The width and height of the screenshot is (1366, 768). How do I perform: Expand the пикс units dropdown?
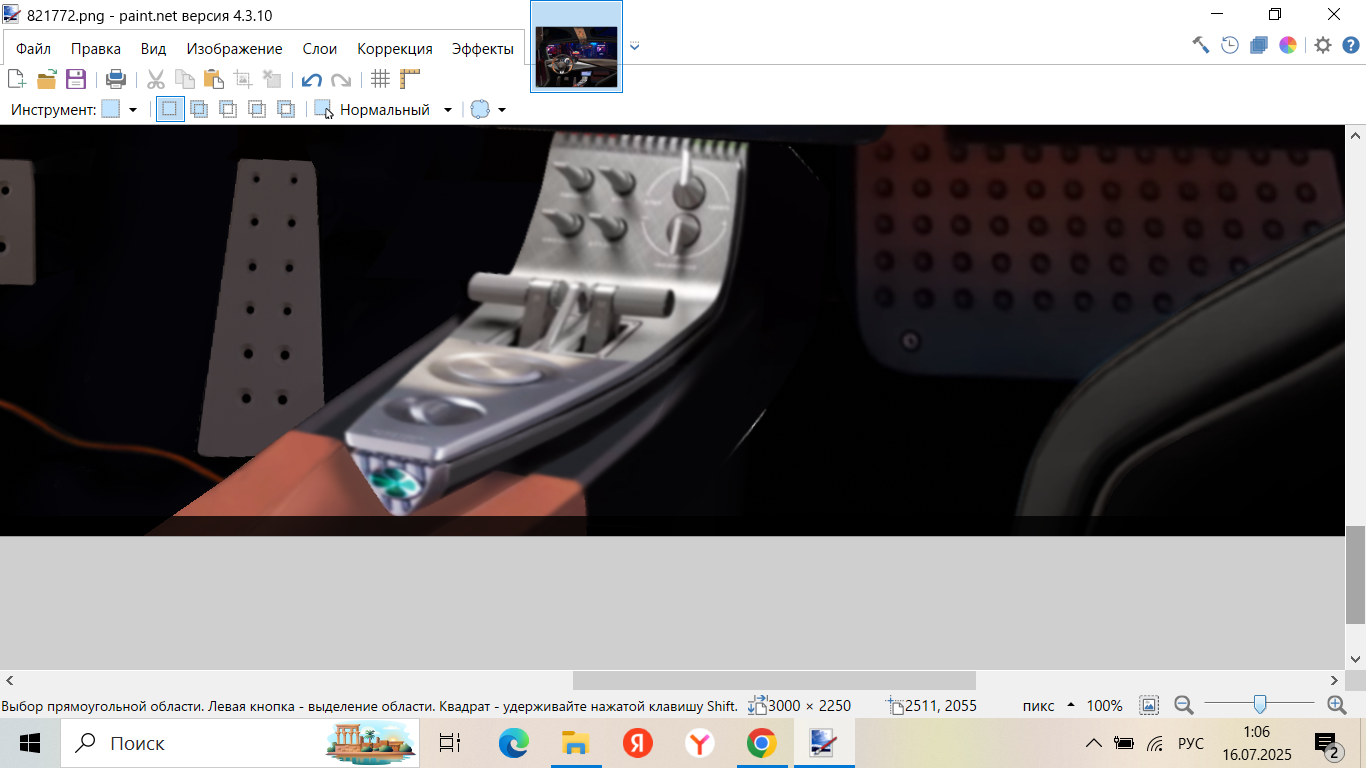pyautogui.click(x=1071, y=706)
